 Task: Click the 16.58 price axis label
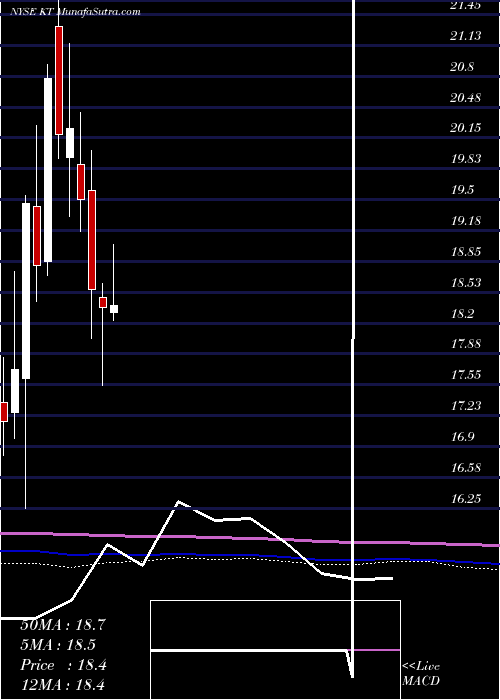(x=466, y=468)
